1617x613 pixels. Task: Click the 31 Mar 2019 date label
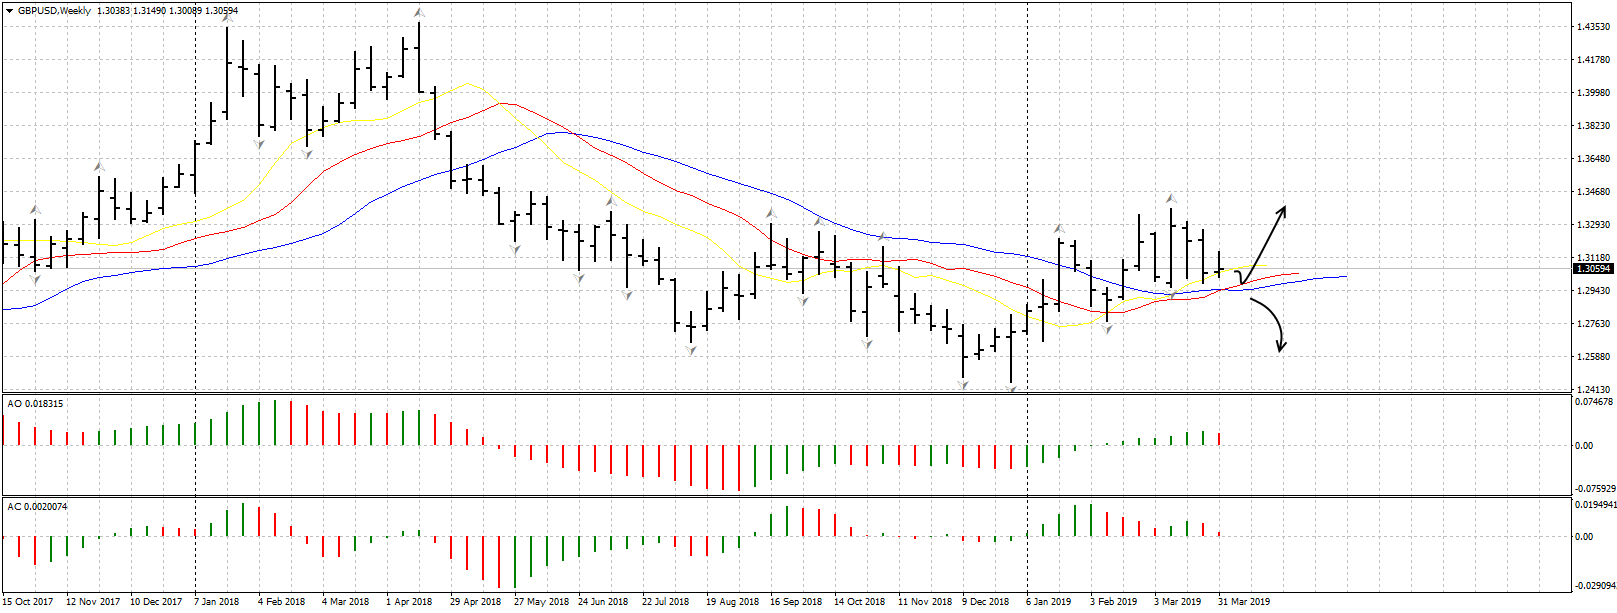tap(1243, 602)
